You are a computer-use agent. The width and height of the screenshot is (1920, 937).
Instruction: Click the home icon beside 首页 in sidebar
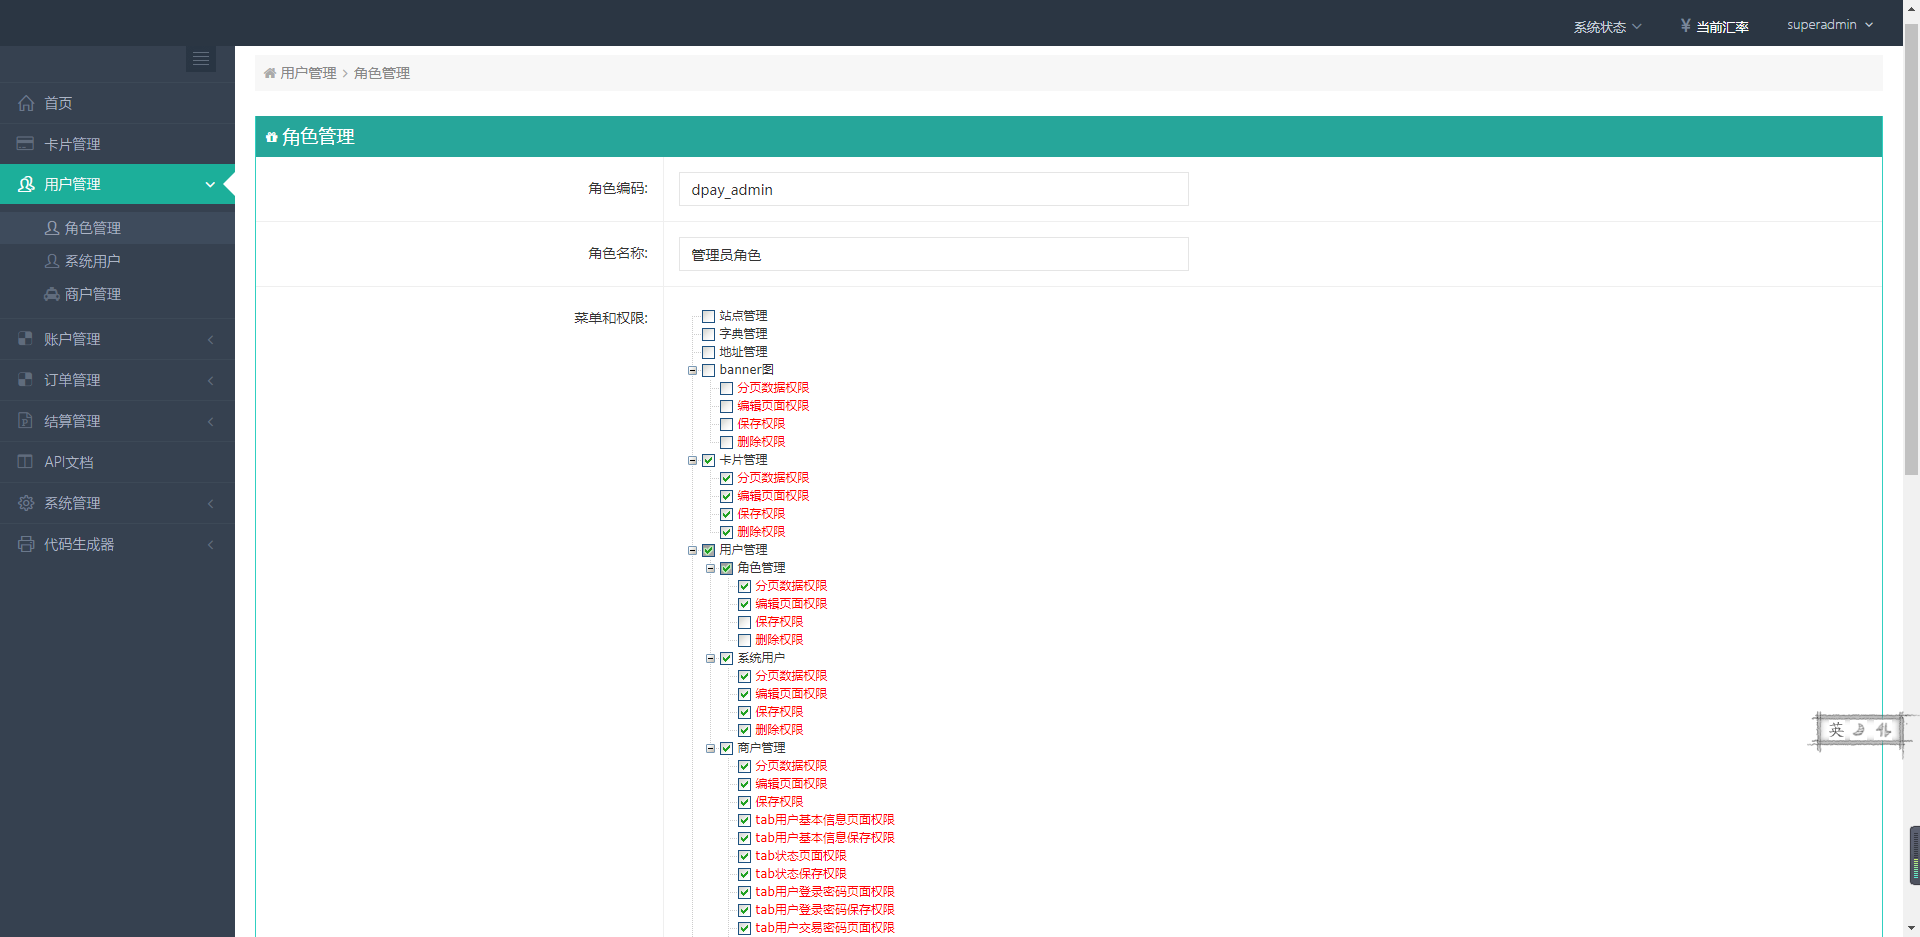point(26,103)
